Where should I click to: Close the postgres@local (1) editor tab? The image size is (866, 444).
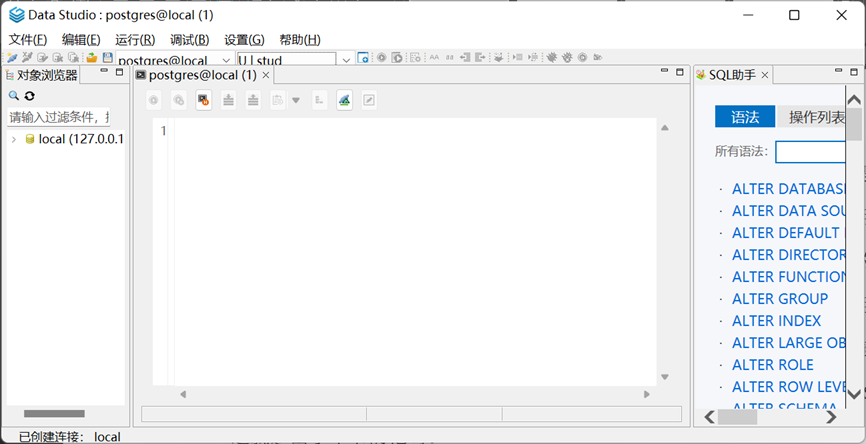pyautogui.click(x=266, y=75)
